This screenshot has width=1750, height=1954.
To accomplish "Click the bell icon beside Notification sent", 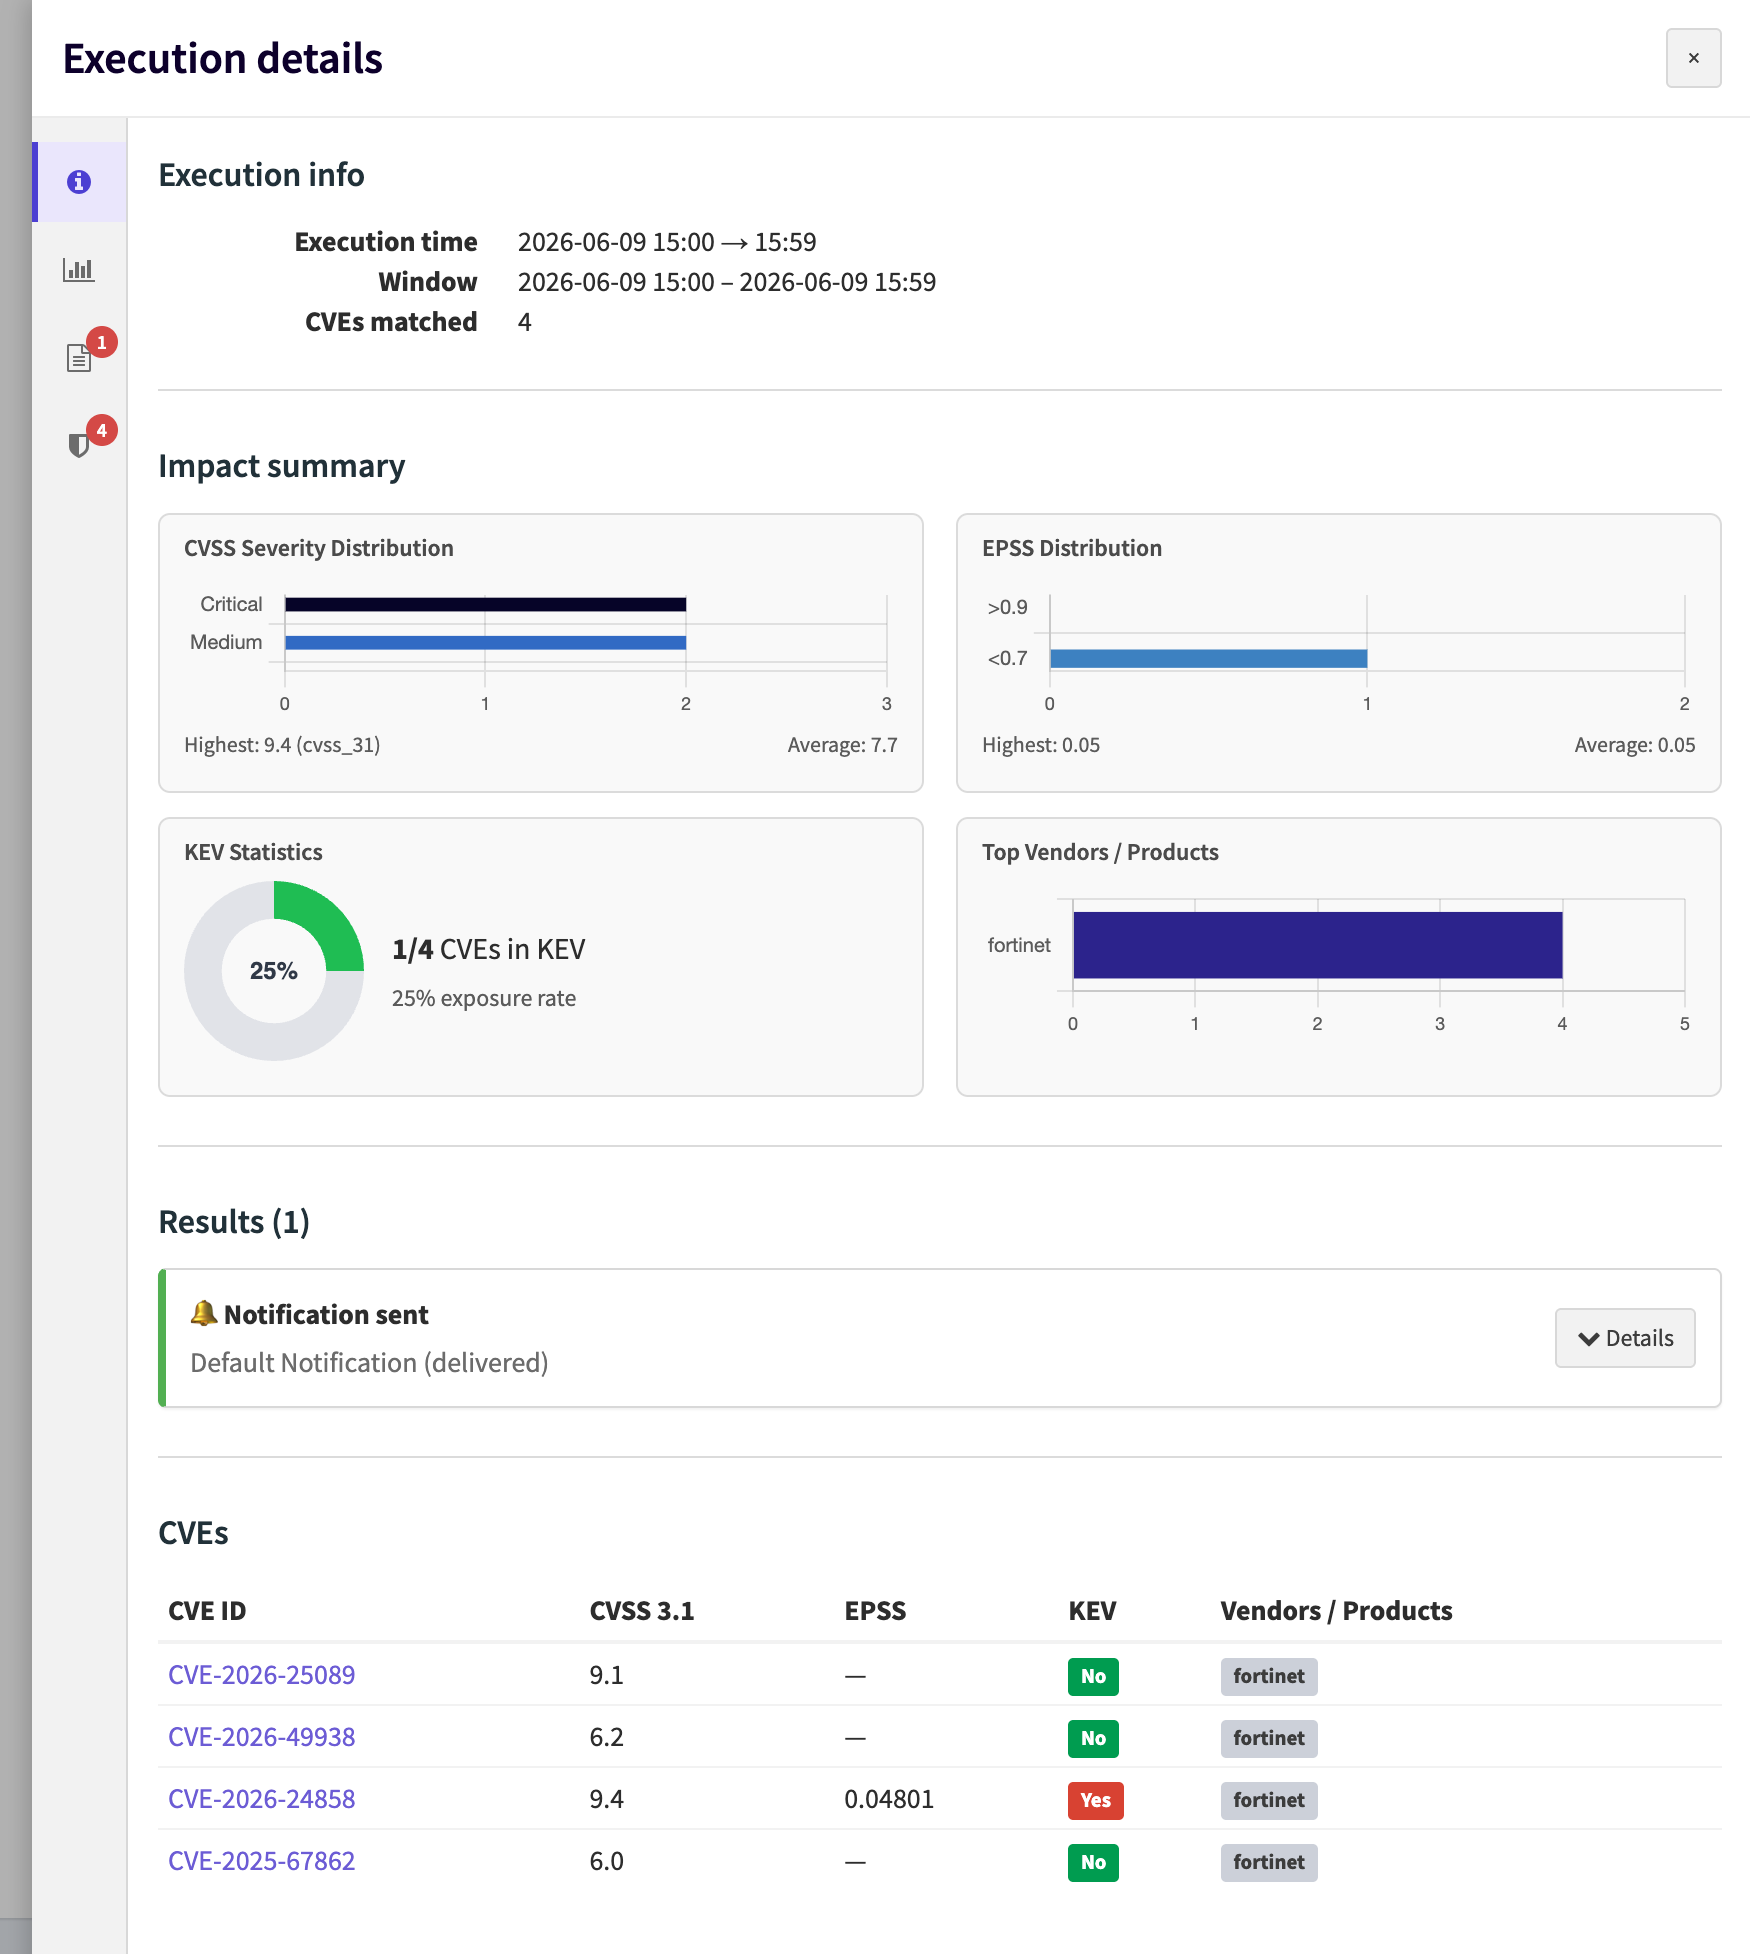I will 204,1313.
